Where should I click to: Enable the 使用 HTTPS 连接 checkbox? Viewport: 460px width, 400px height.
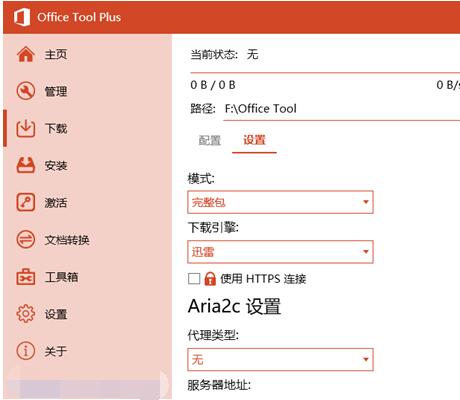point(194,279)
